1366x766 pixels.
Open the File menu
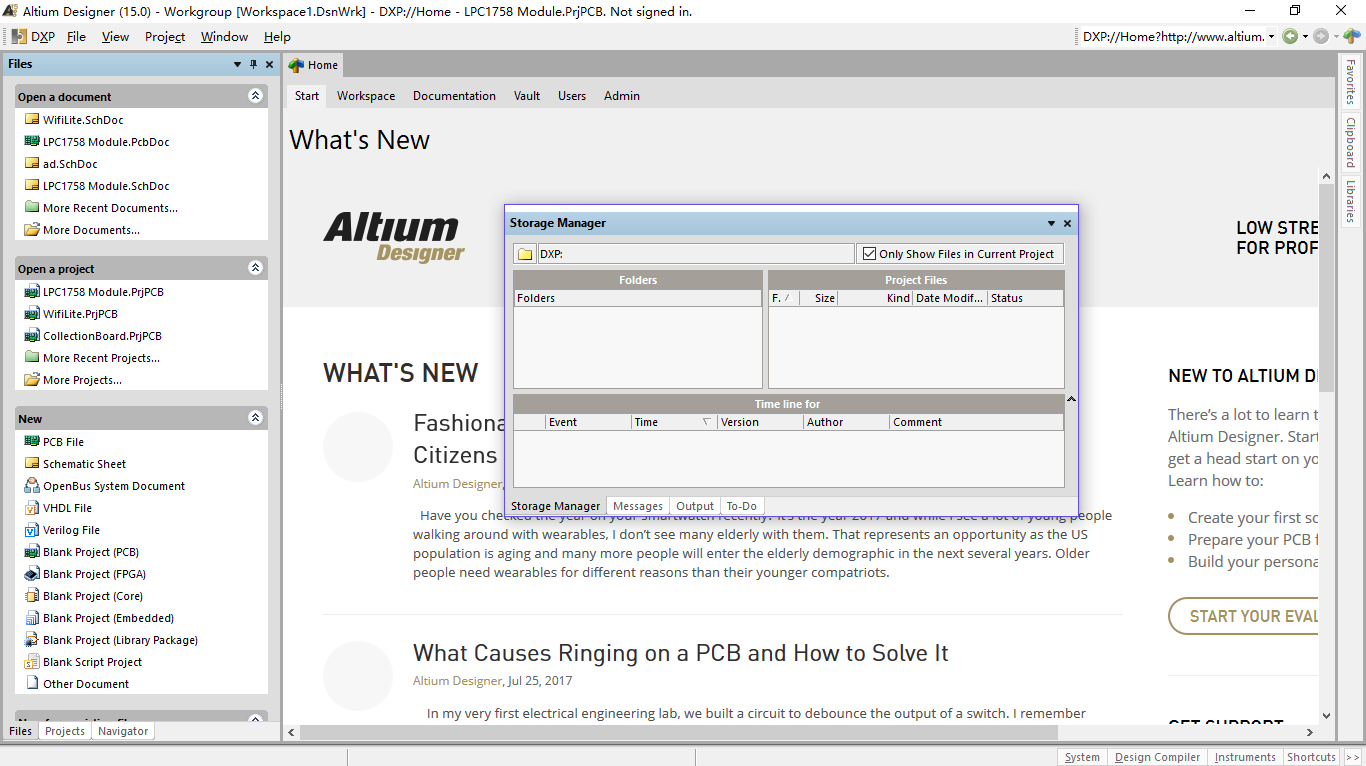pos(76,37)
